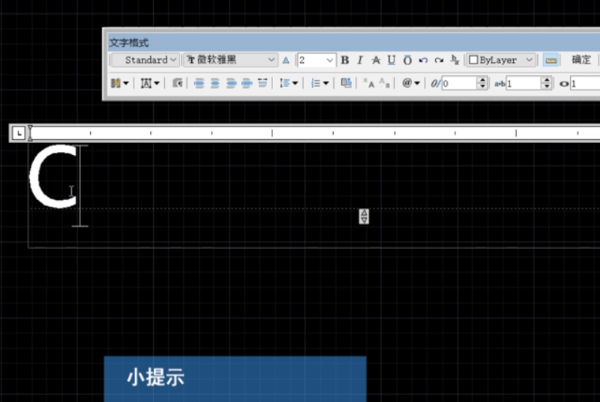Screen dimensions: 600x402
Task: Open the numbering list menu
Action: pos(319,84)
